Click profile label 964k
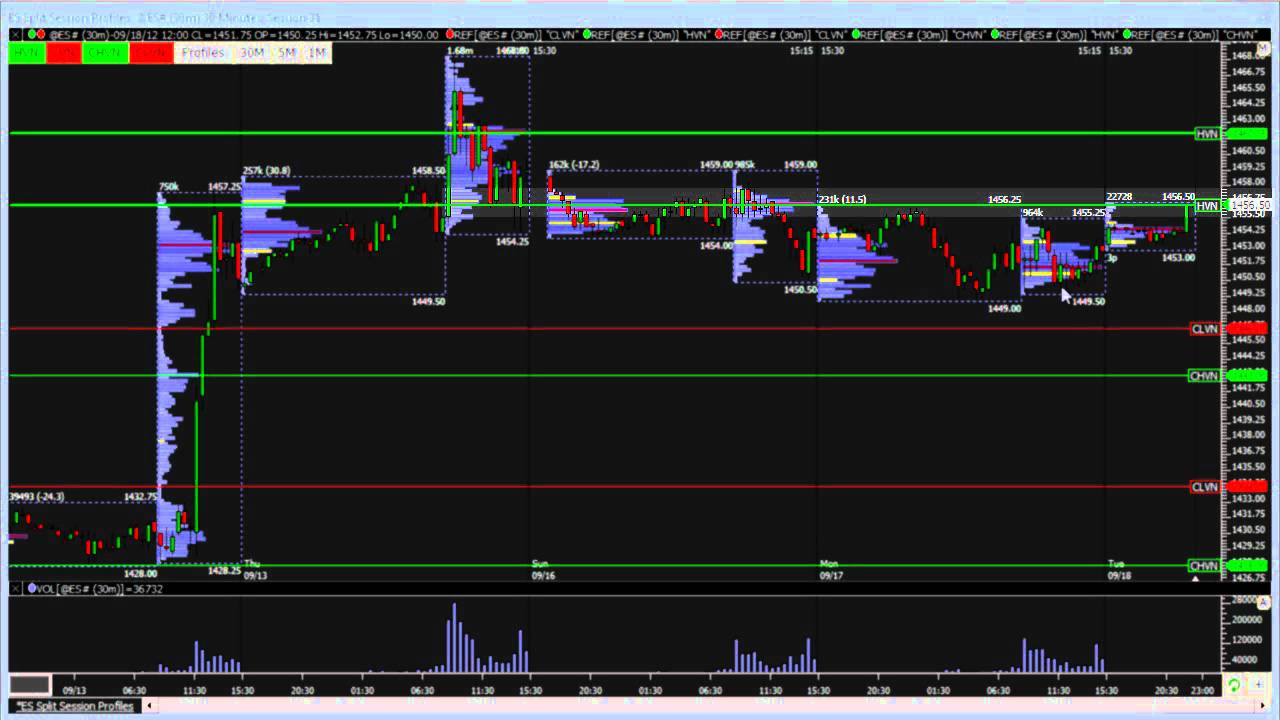The height and width of the screenshot is (720, 1280). pyautogui.click(x=1032, y=212)
